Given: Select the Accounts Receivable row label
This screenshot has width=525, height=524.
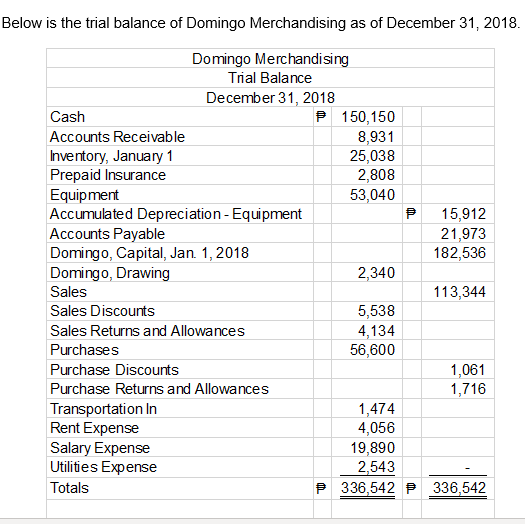Looking at the screenshot, I should coord(117,137).
